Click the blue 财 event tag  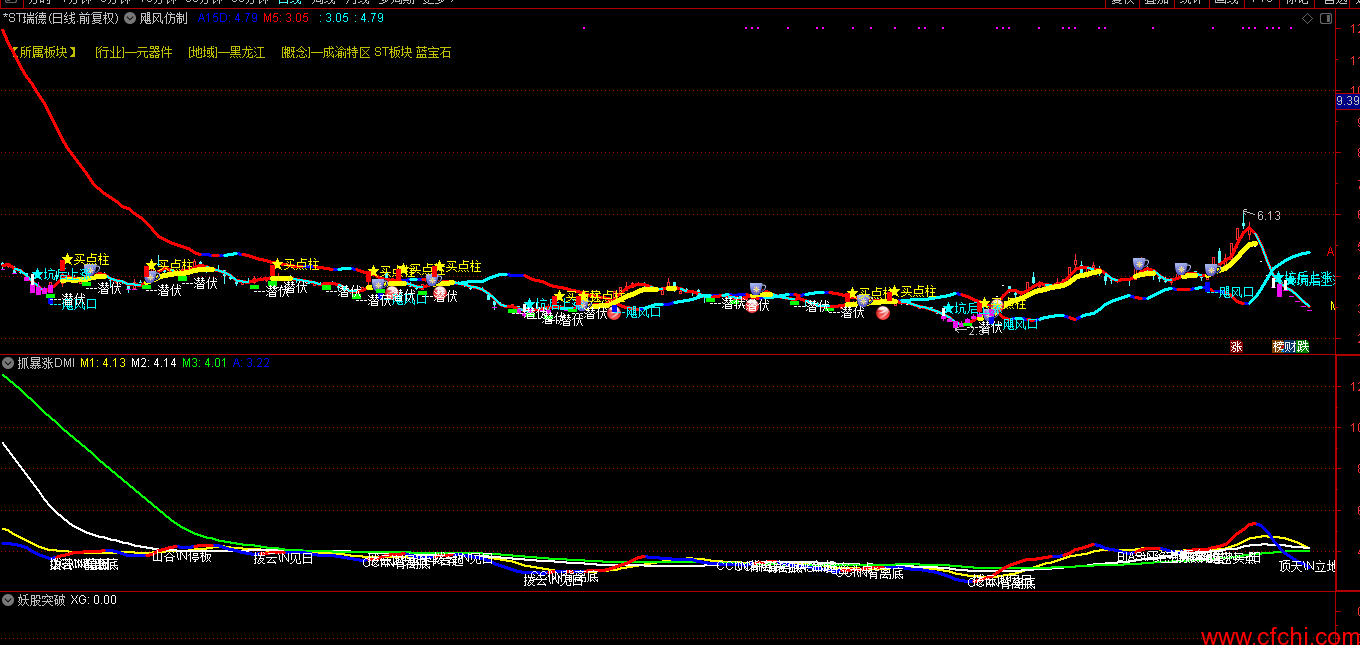[1290, 346]
